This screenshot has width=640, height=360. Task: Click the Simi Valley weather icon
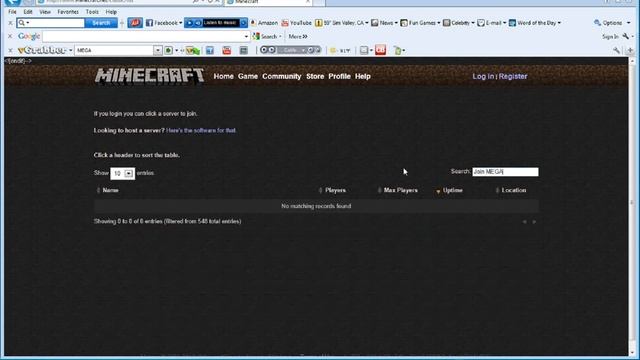pos(318,23)
